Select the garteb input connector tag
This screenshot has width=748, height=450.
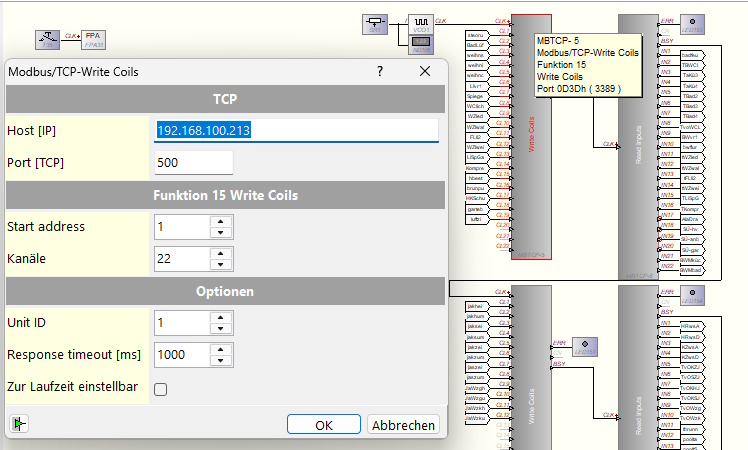[477, 209]
